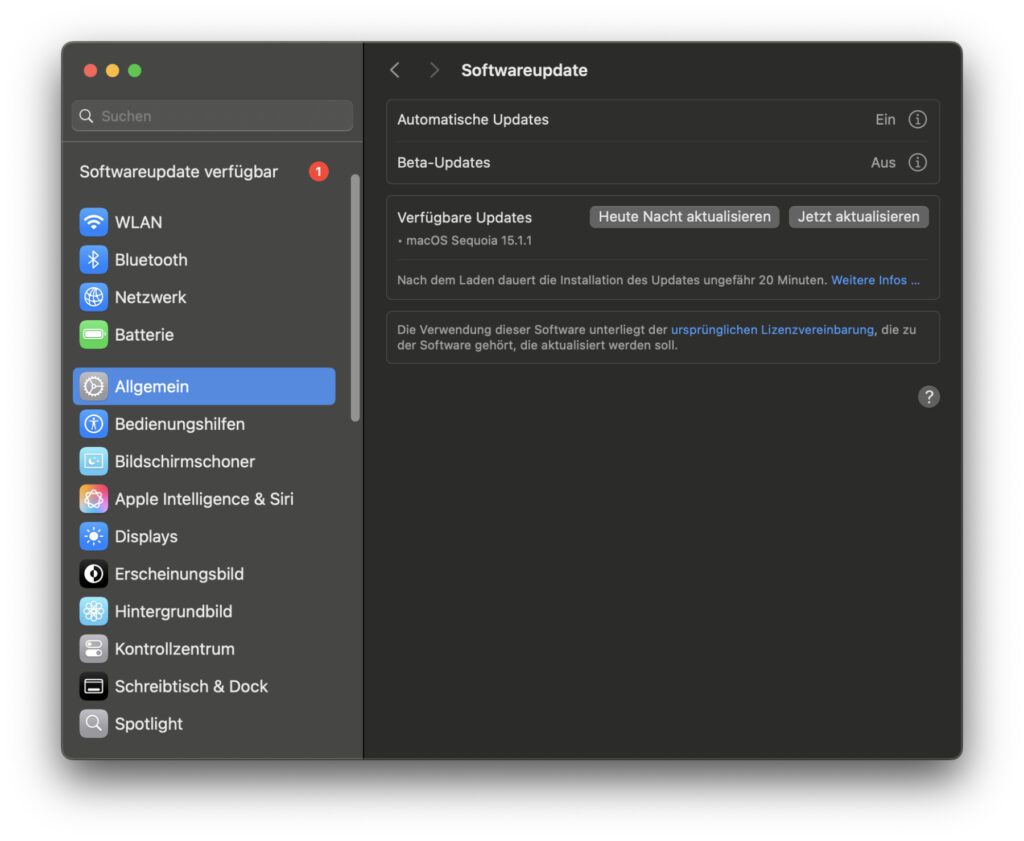Select Allgemein in the sidebar
Viewport: 1024px width, 841px height.
pos(204,386)
